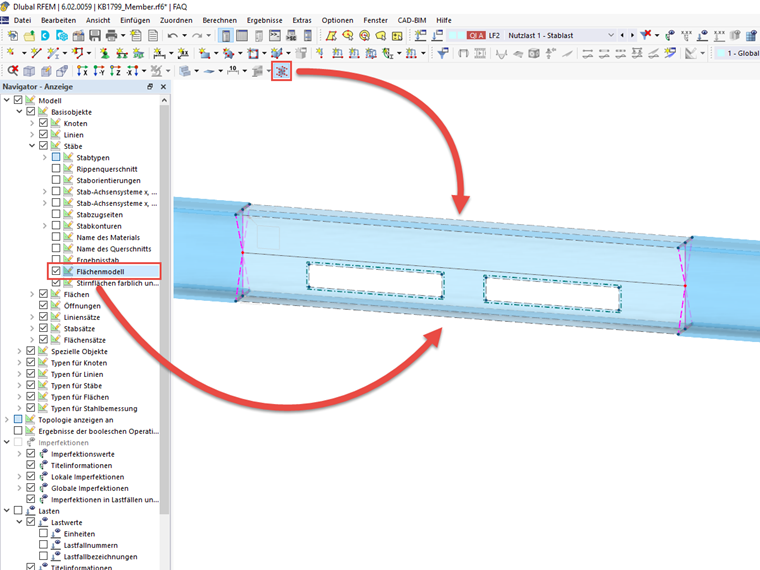The width and height of the screenshot is (760, 570).
Task: Select the Globale Imperfektionen tree row
Action: tap(90, 488)
